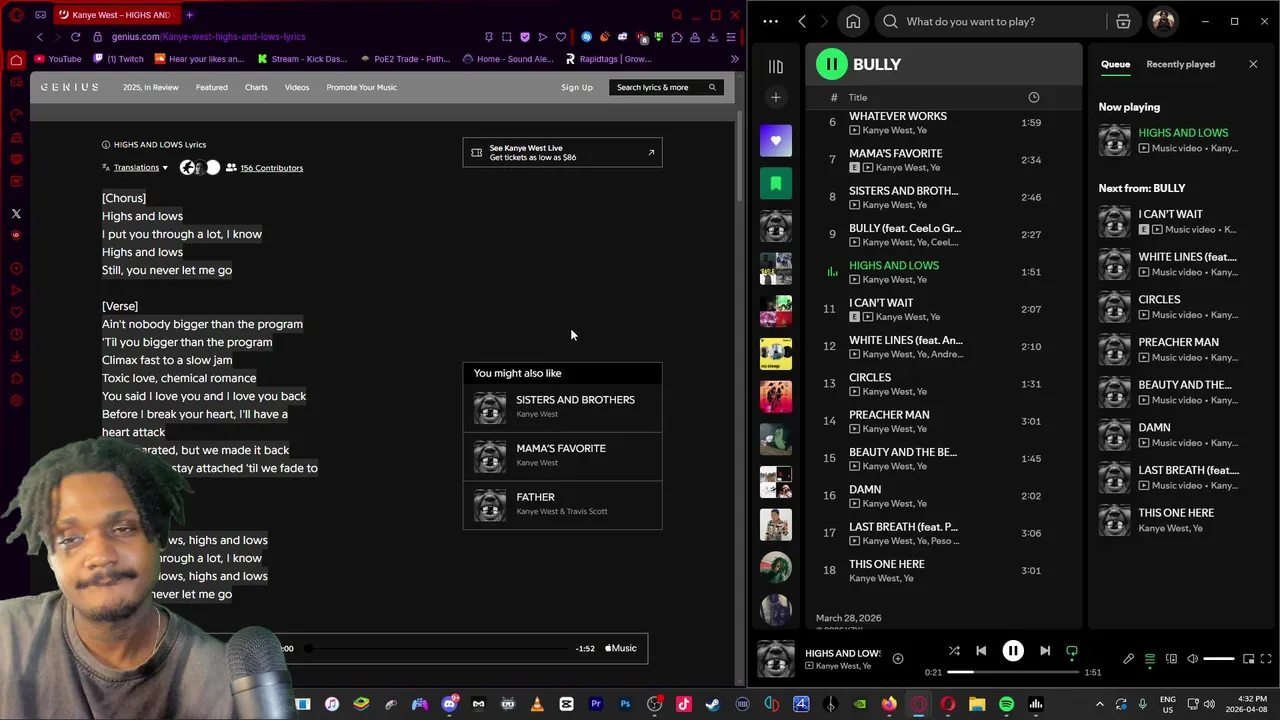The width and height of the screenshot is (1280, 720).
Task: Open YouTube bookmark
Action: click(57, 59)
